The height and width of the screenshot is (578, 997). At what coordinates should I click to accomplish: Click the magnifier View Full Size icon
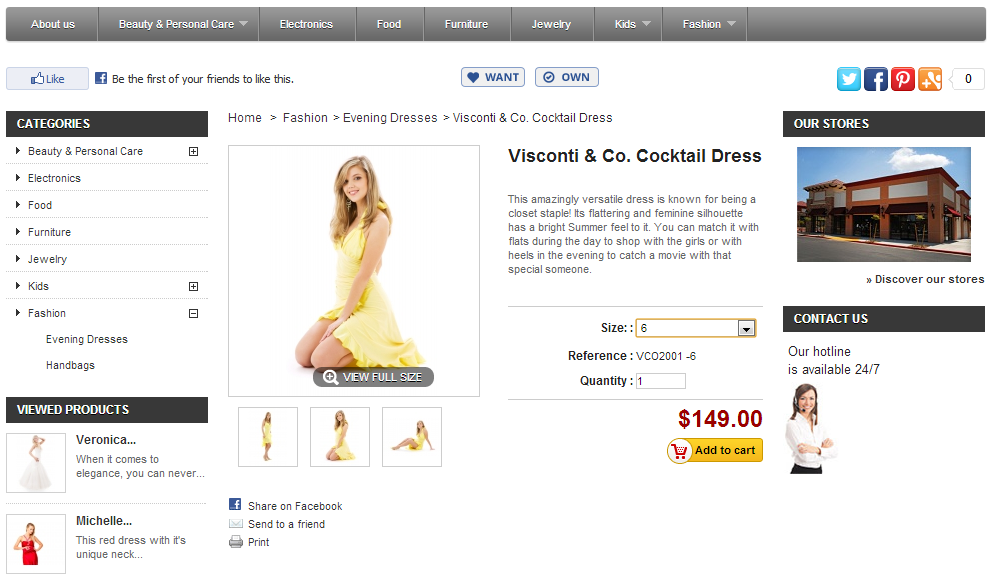[x=330, y=377]
